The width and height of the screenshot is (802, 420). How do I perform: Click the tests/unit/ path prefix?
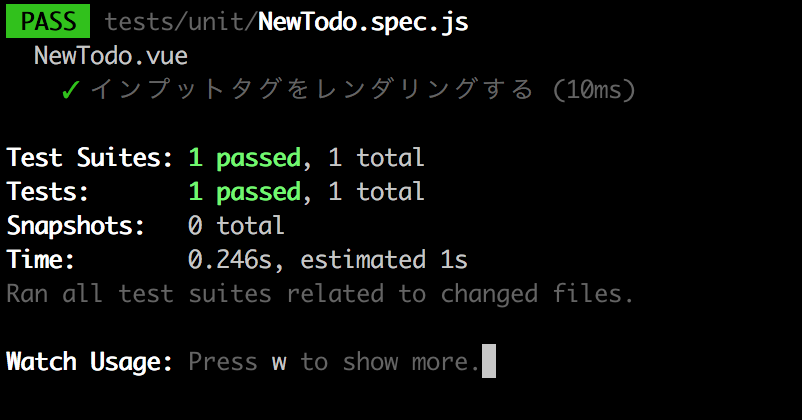[180, 21]
